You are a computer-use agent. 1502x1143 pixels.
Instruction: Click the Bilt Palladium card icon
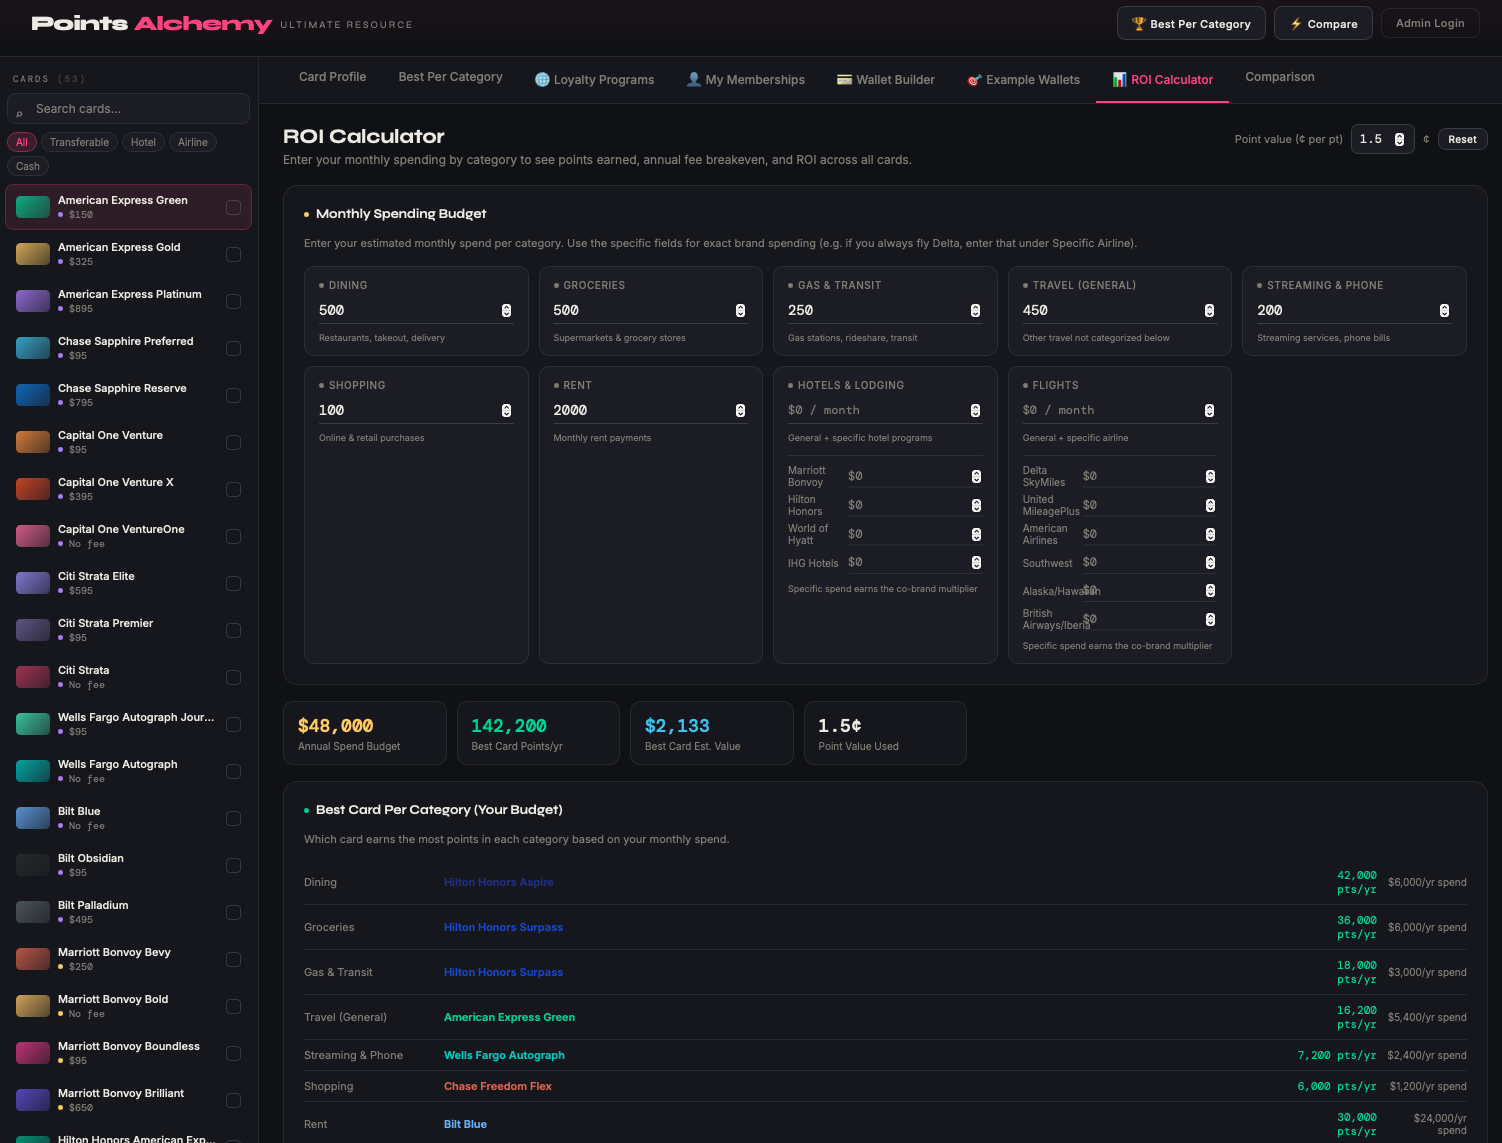[x=33, y=912]
